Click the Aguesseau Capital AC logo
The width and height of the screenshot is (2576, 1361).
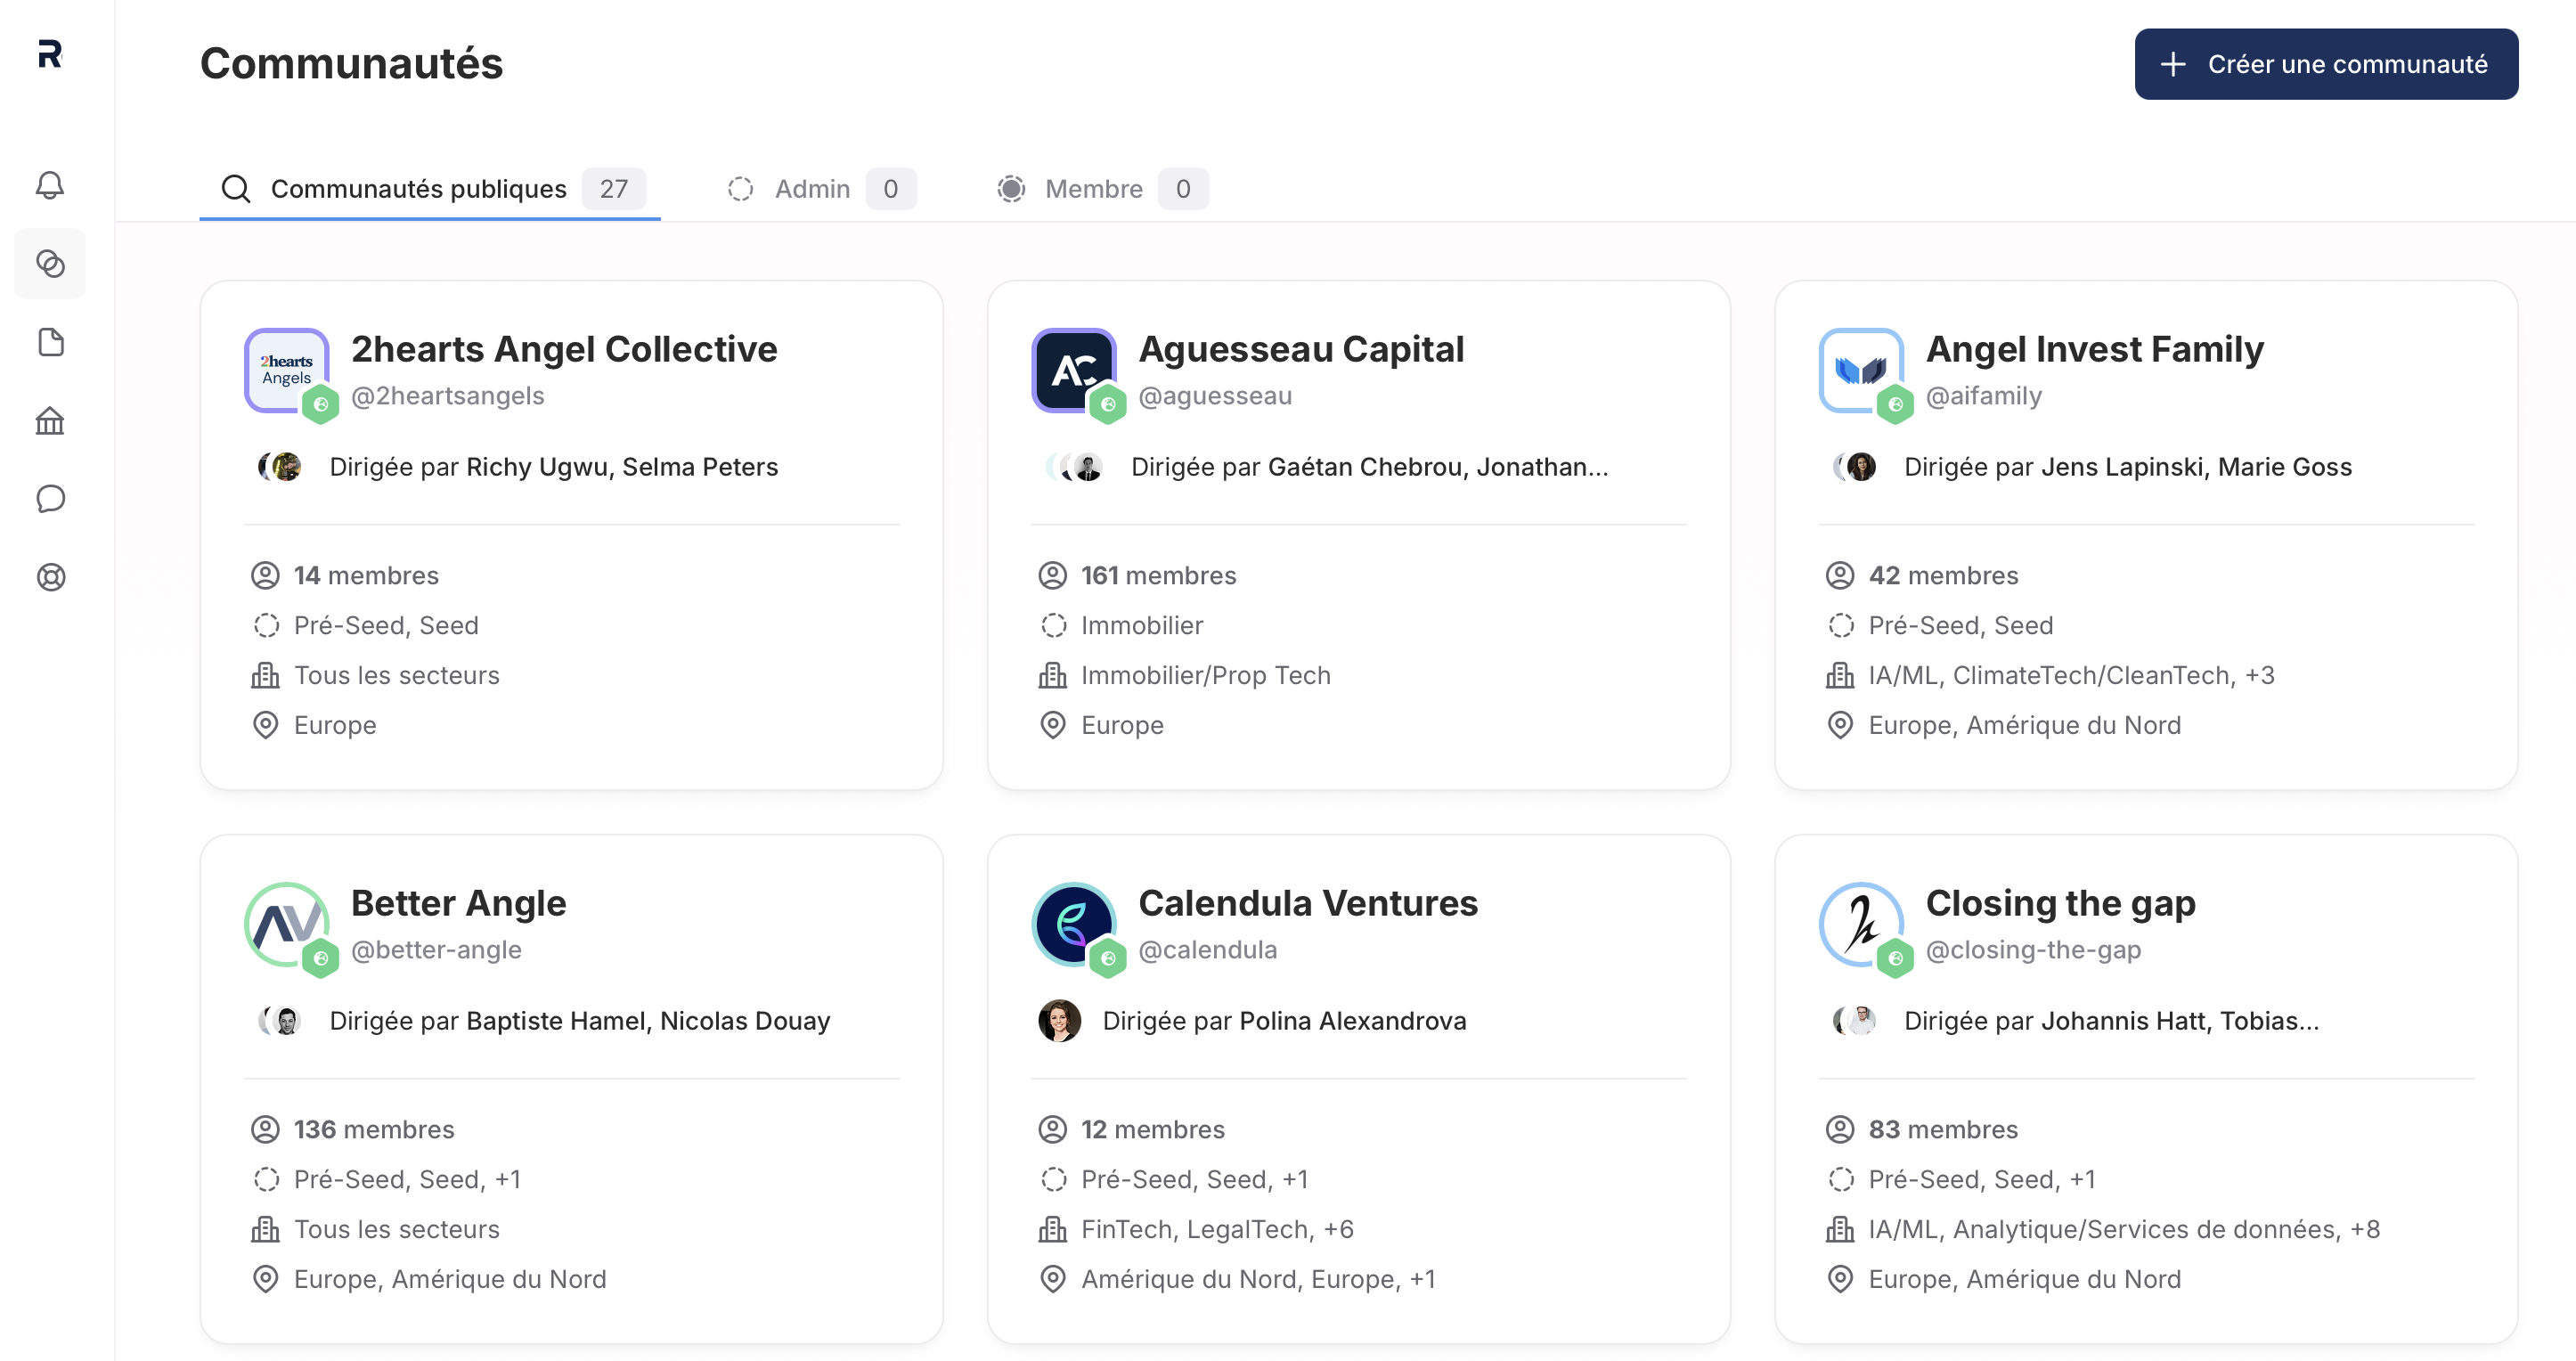point(1074,370)
